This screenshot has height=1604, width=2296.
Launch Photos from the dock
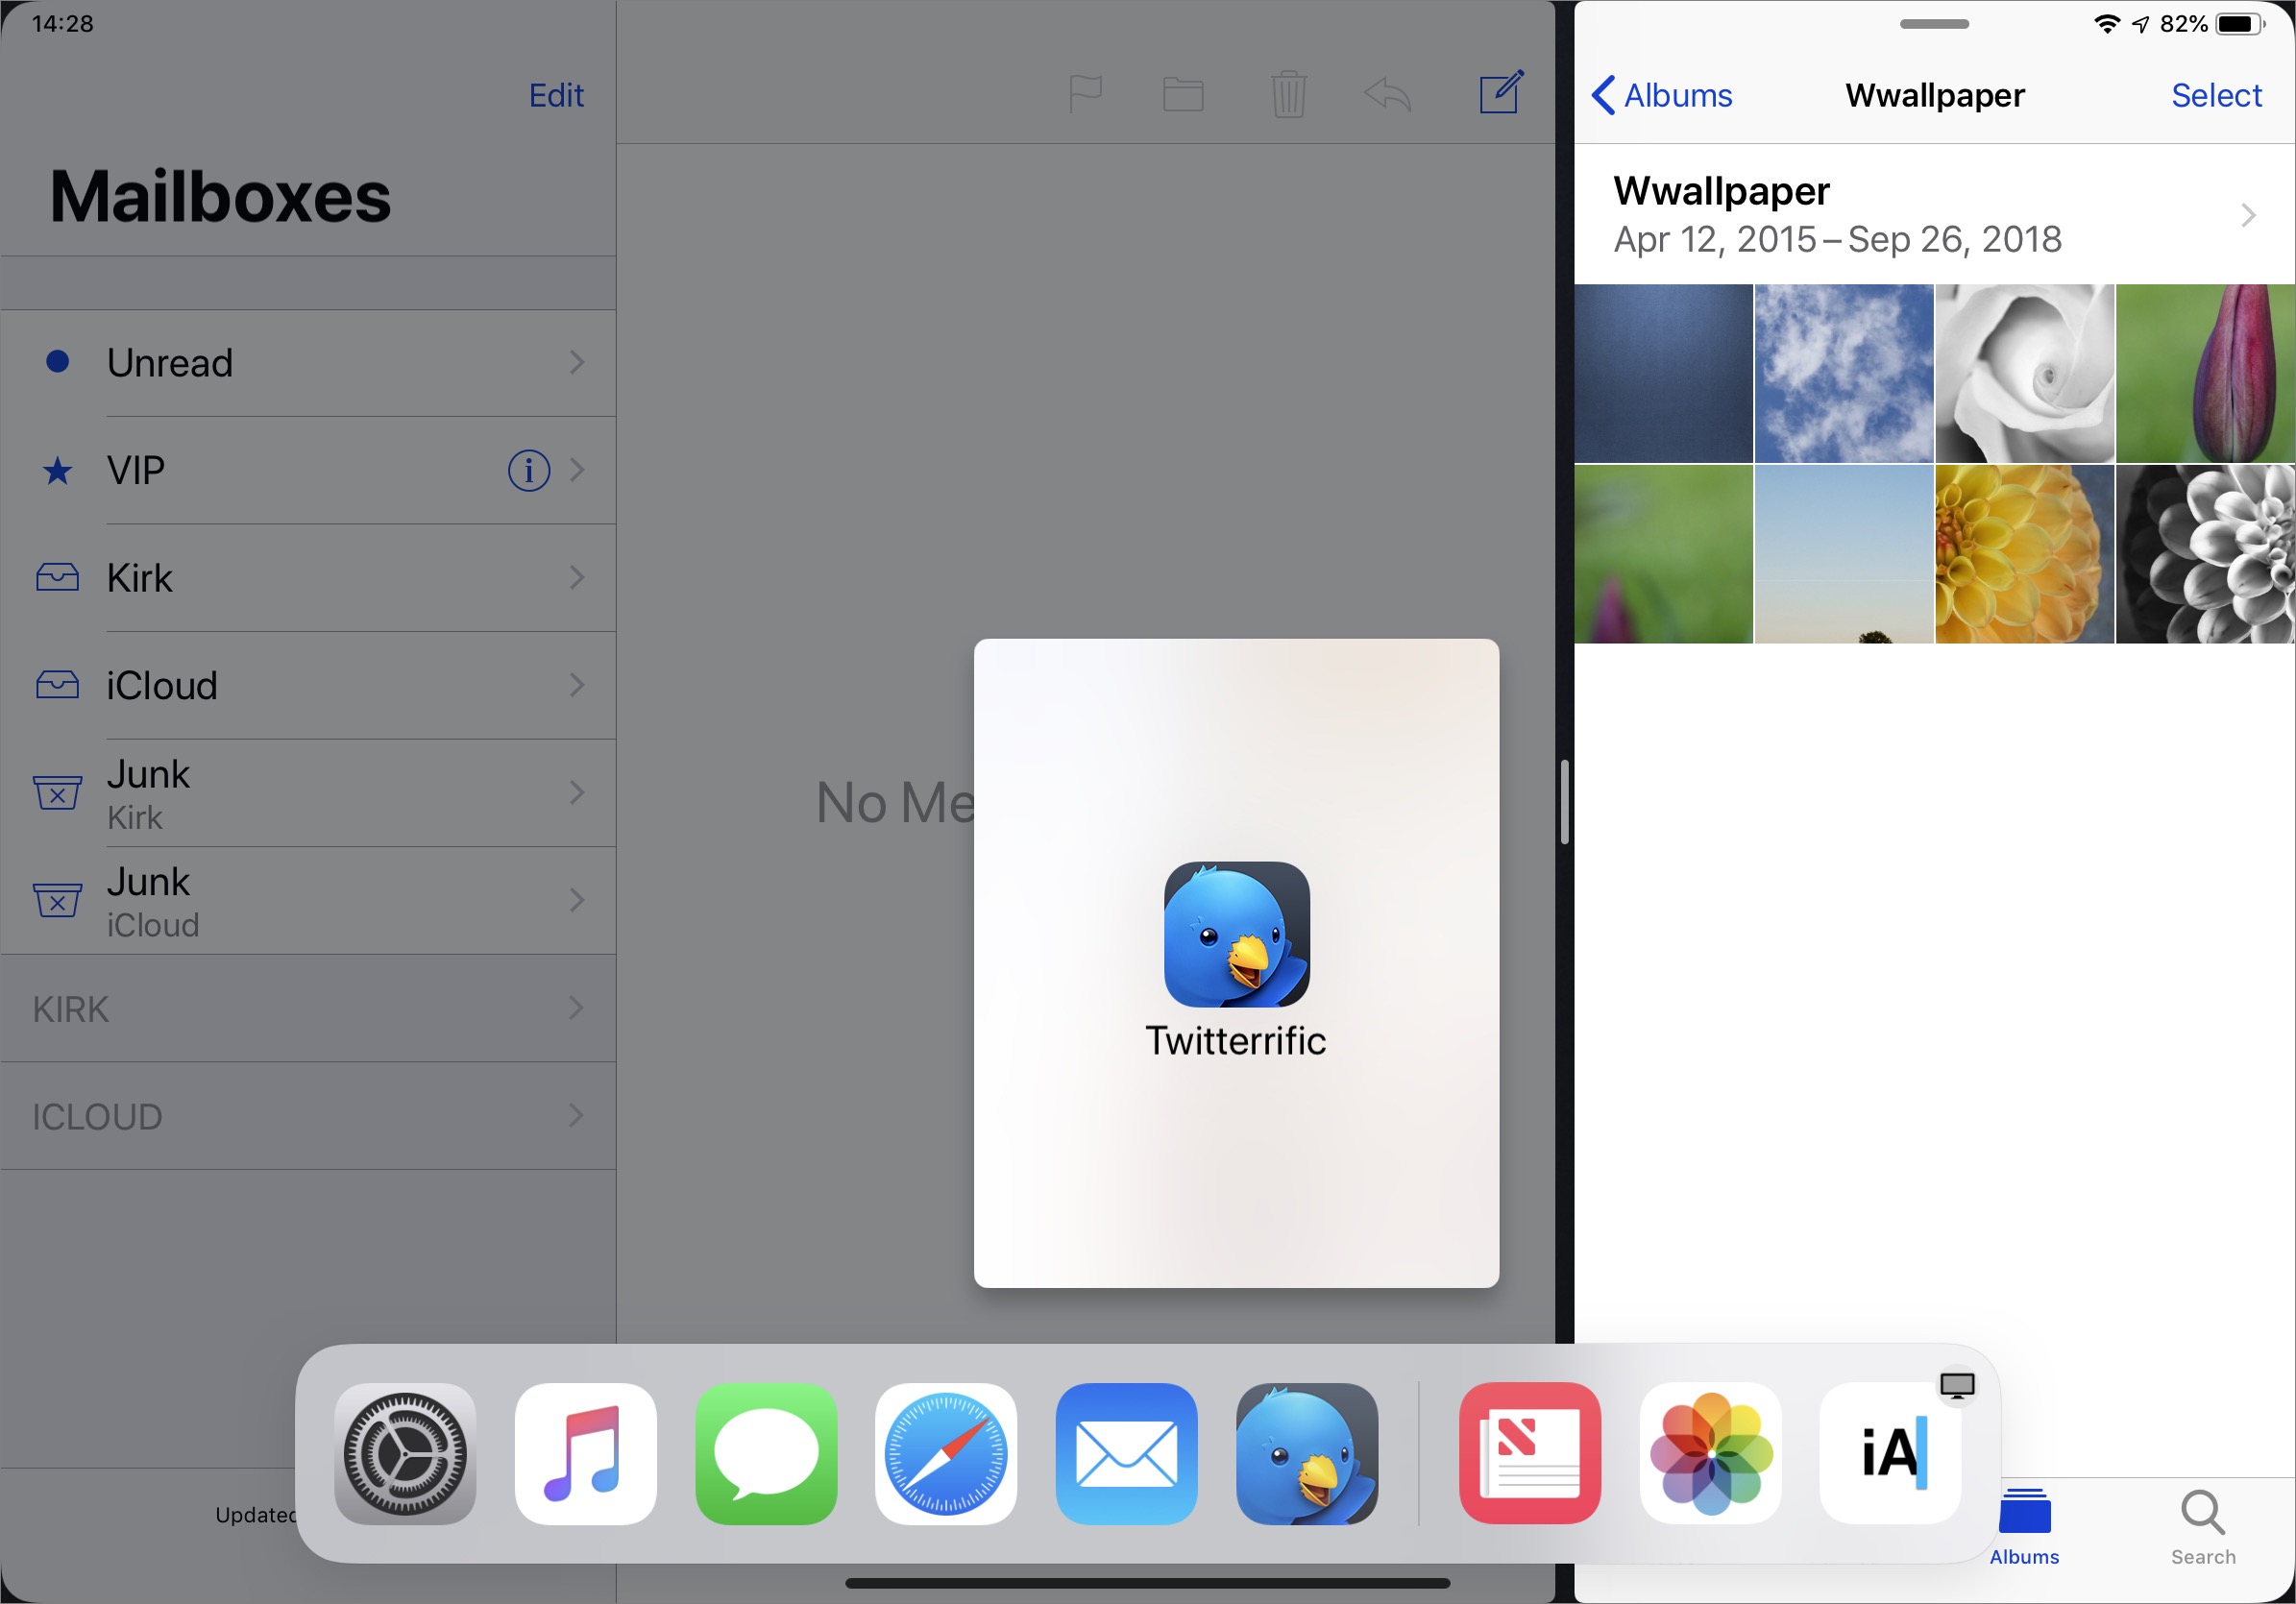[1711, 1453]
